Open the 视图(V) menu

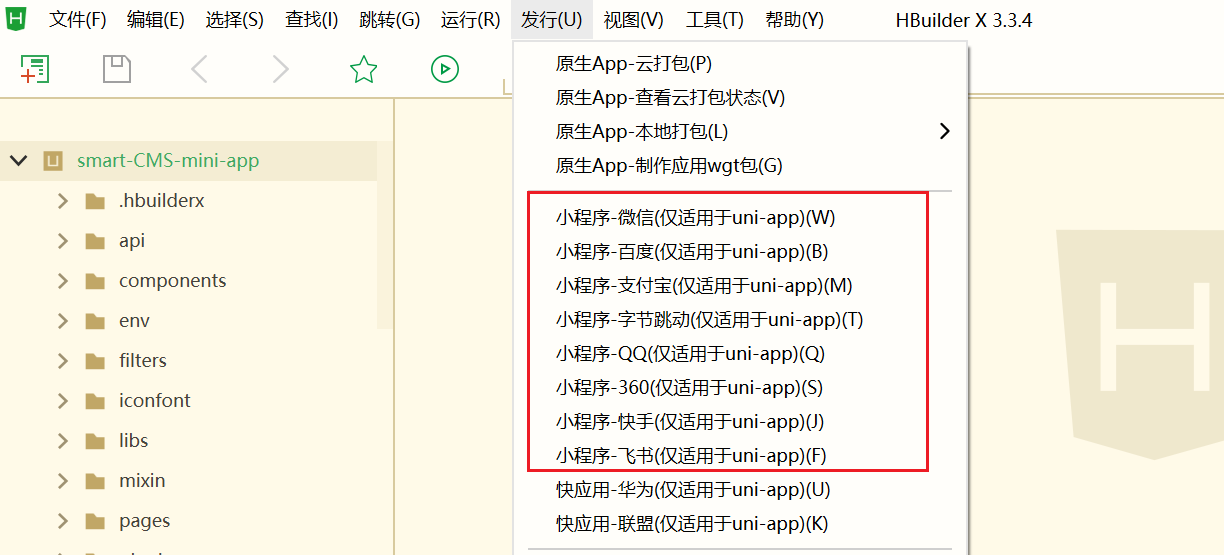[x=634, y=20]
